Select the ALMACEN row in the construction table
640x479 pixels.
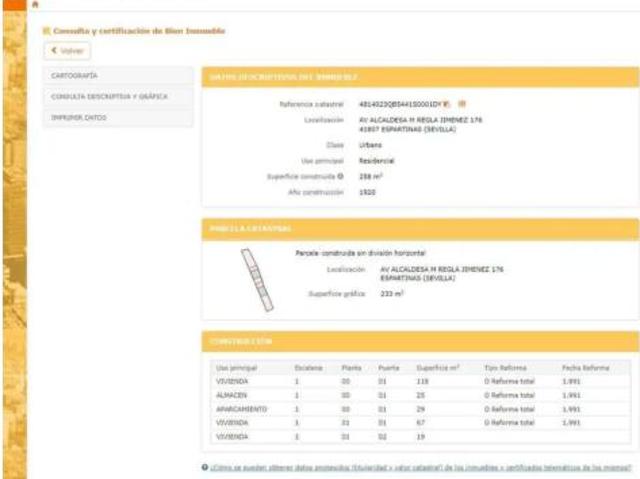pos(420,395)
